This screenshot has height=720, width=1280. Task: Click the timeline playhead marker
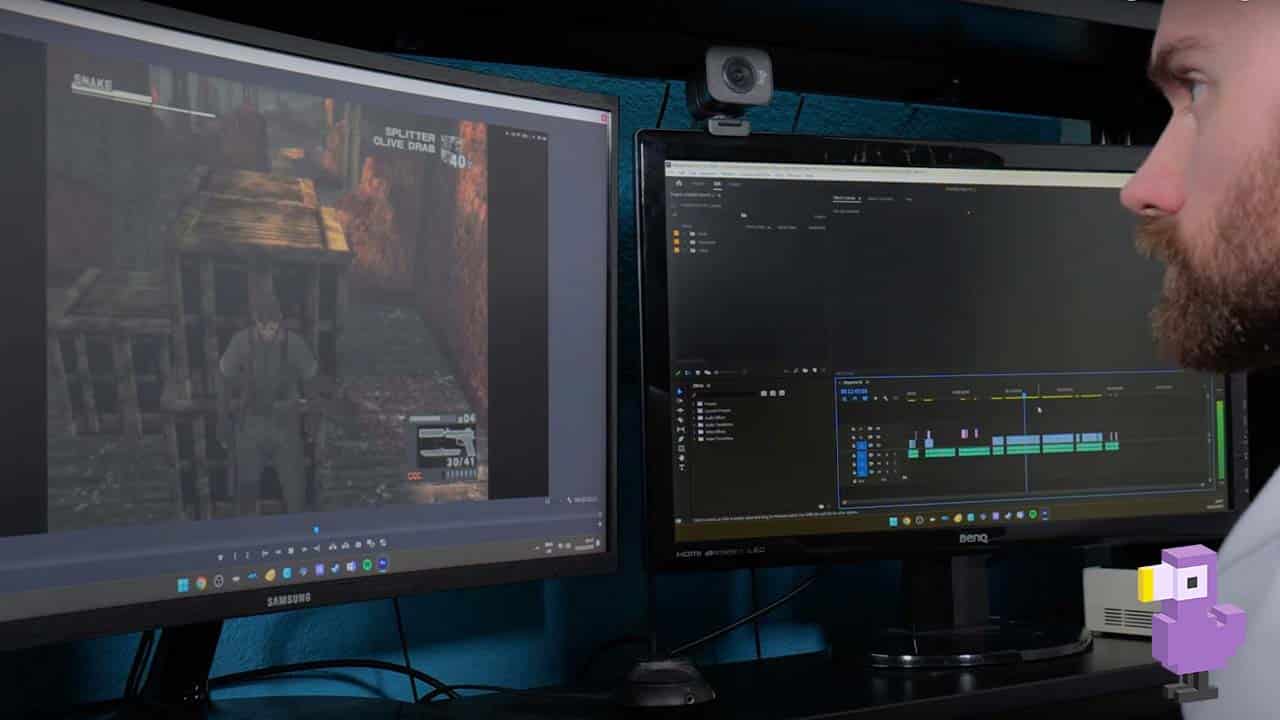(1024, 394)
